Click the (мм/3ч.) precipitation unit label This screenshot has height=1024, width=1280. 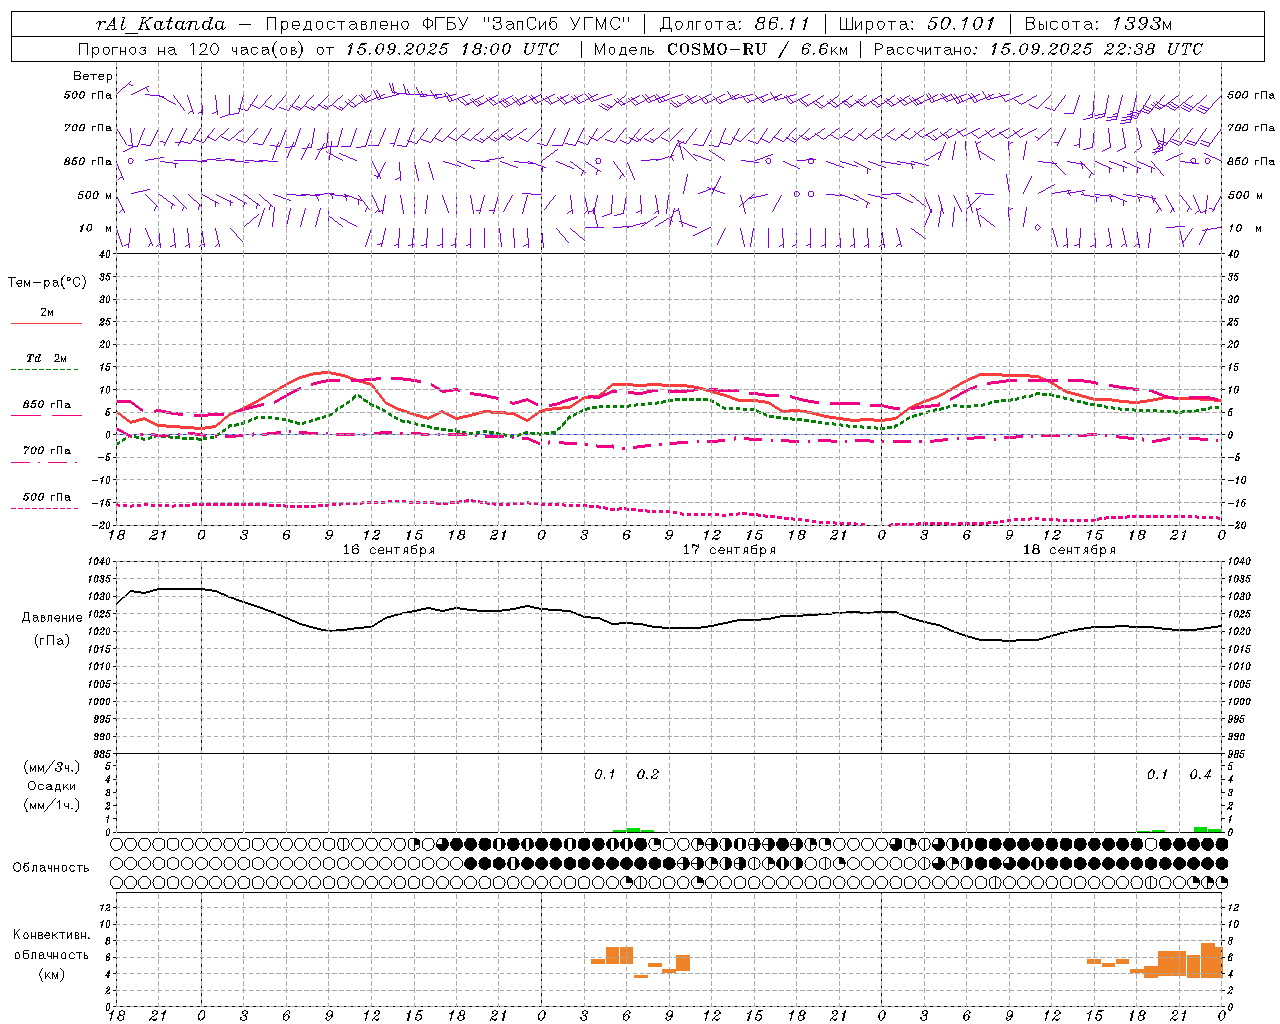click(52, 767)
